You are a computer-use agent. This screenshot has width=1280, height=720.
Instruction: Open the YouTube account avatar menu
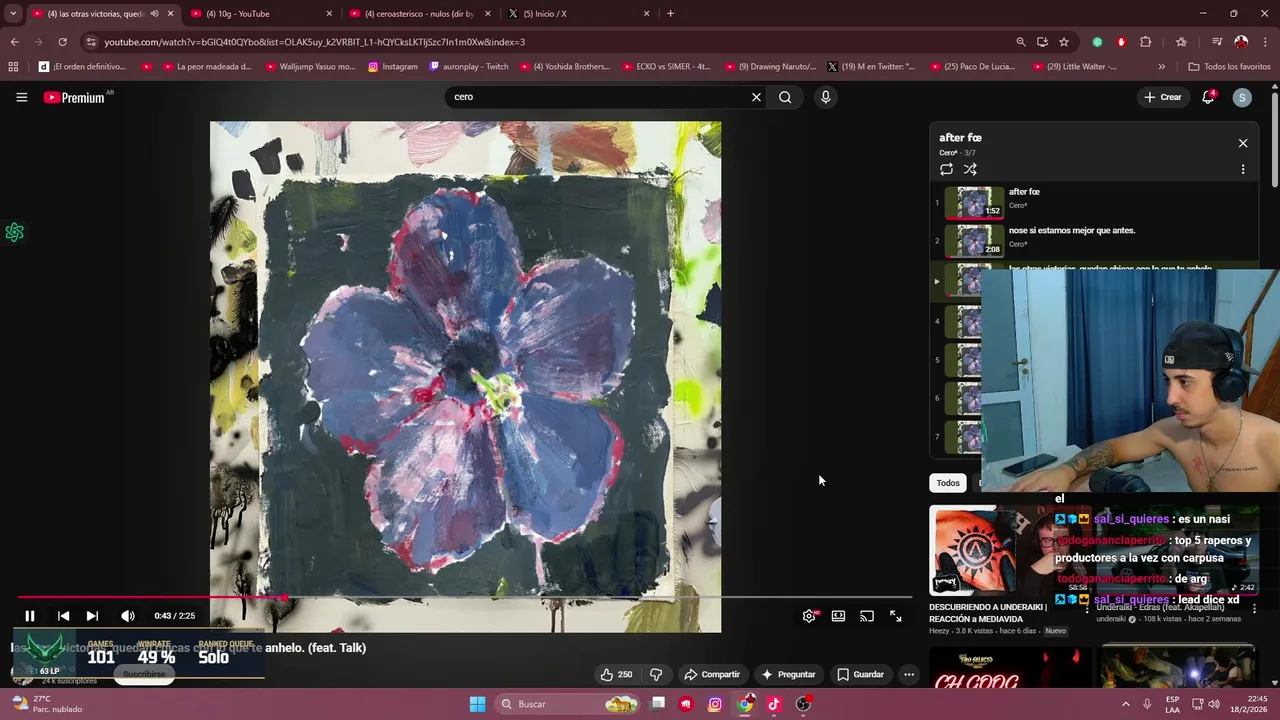point(1242,97)
